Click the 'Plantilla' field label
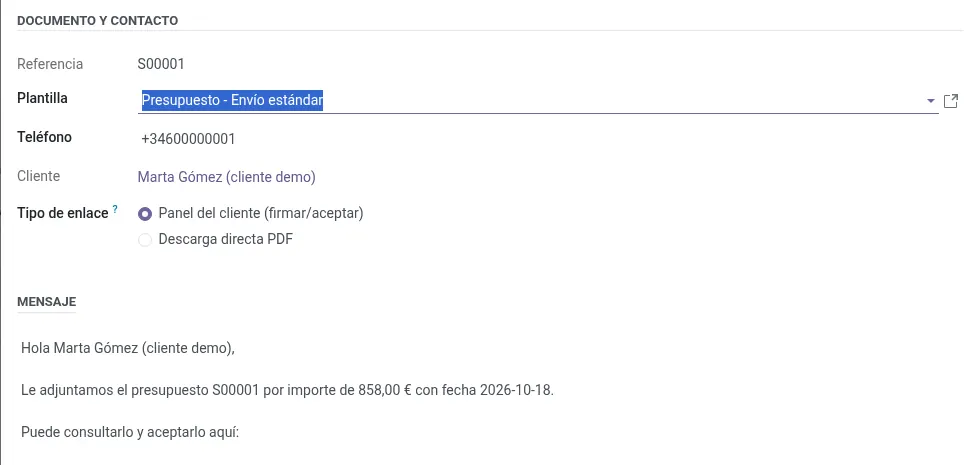979x465 pixels. point(42,99)
